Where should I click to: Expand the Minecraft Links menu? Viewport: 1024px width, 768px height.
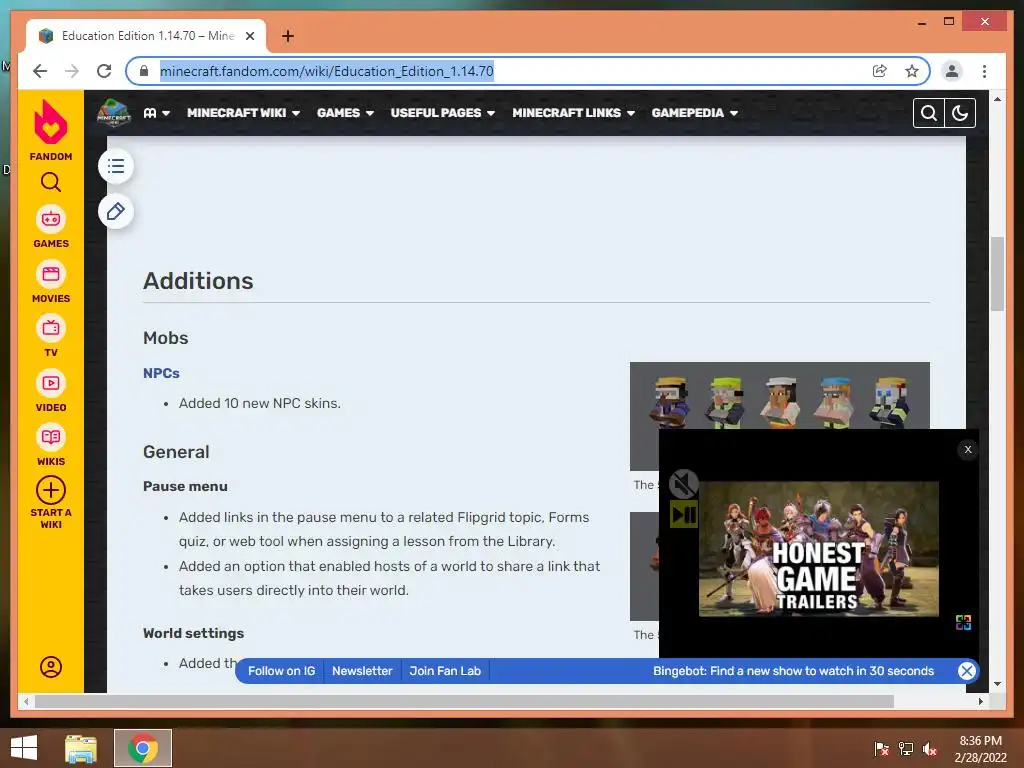573,113
